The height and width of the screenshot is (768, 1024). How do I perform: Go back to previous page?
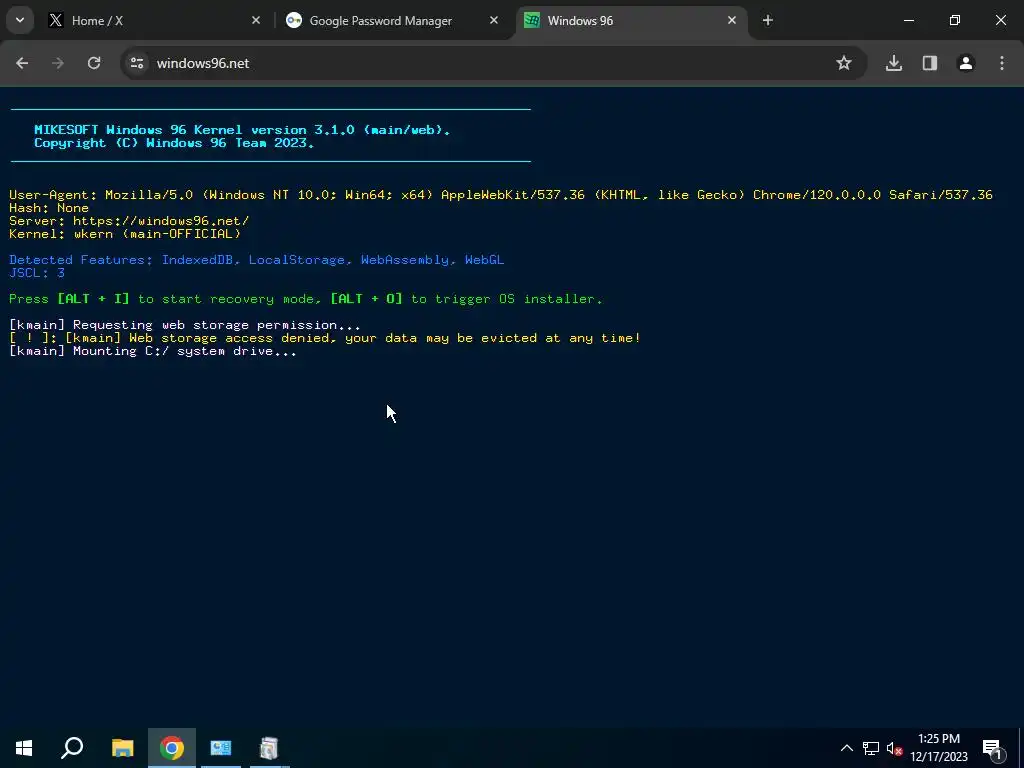coord(22,63)
